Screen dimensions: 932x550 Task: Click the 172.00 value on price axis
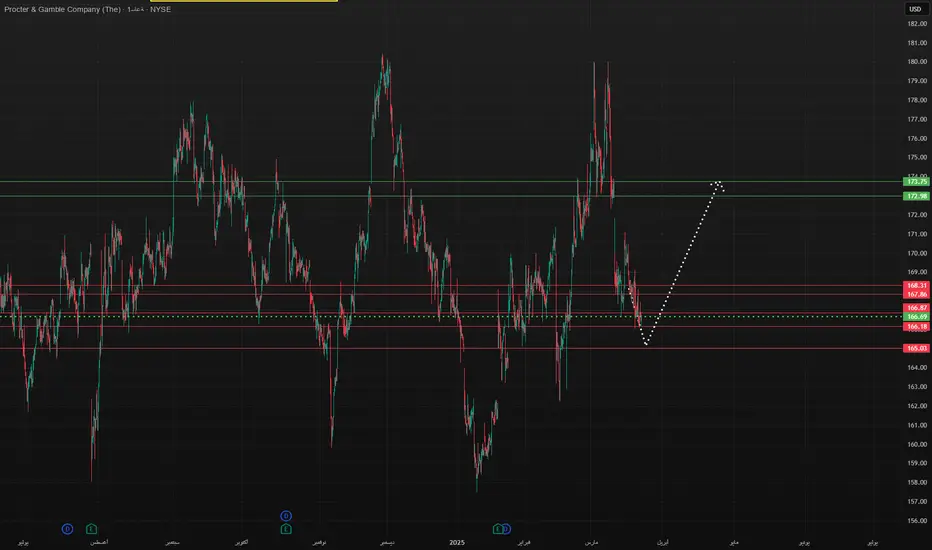[917, 215]
